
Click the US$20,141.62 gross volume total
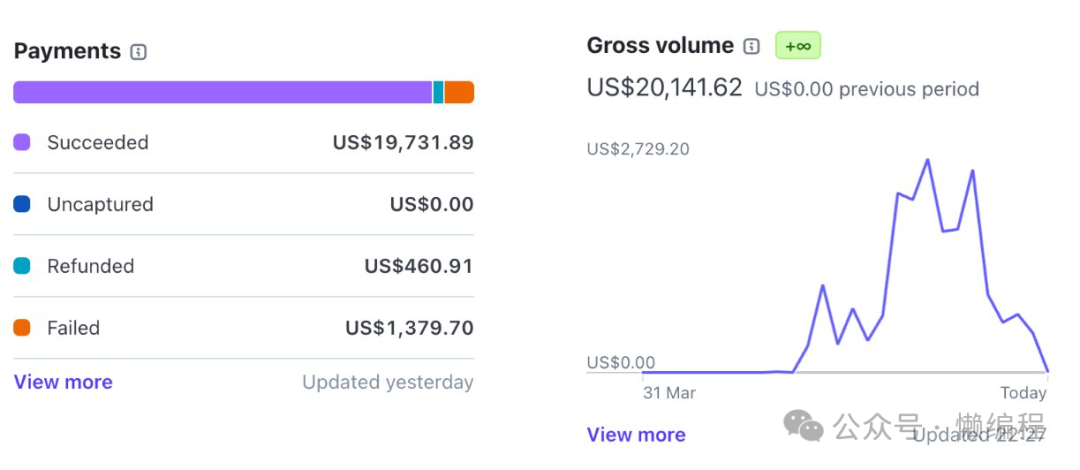pos(664,88)
